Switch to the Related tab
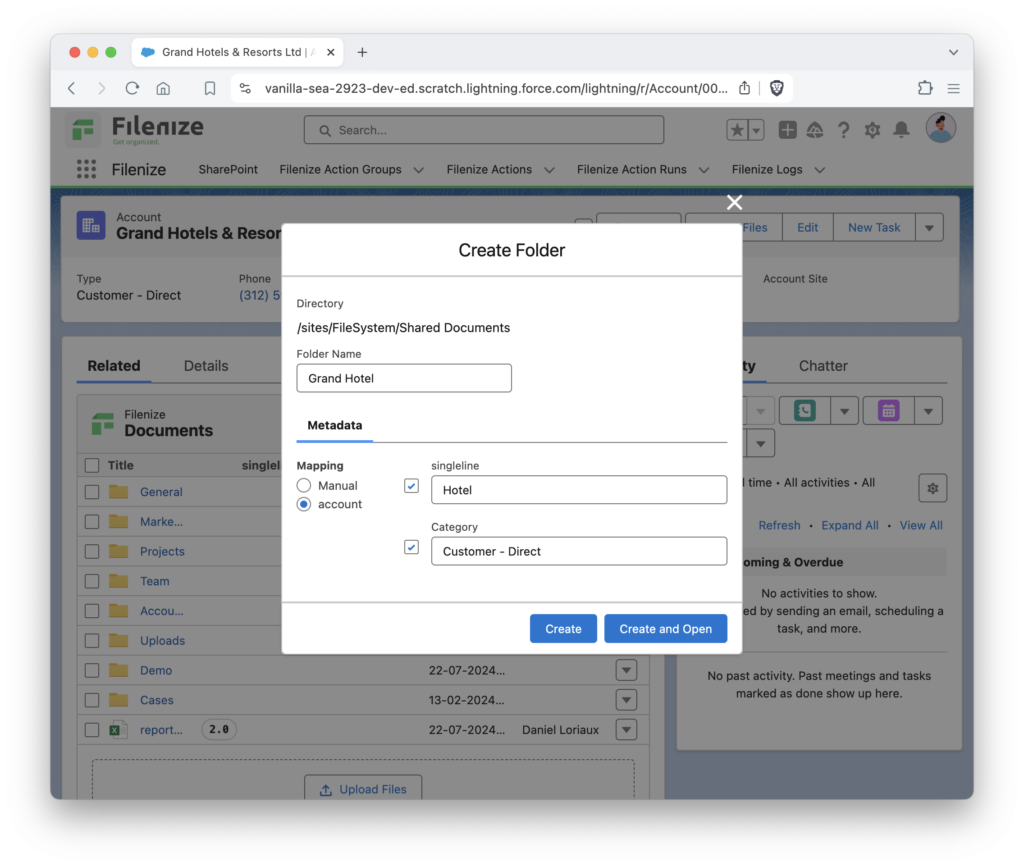The width and height of the screenshot is (1024, 866). point(114,366)
